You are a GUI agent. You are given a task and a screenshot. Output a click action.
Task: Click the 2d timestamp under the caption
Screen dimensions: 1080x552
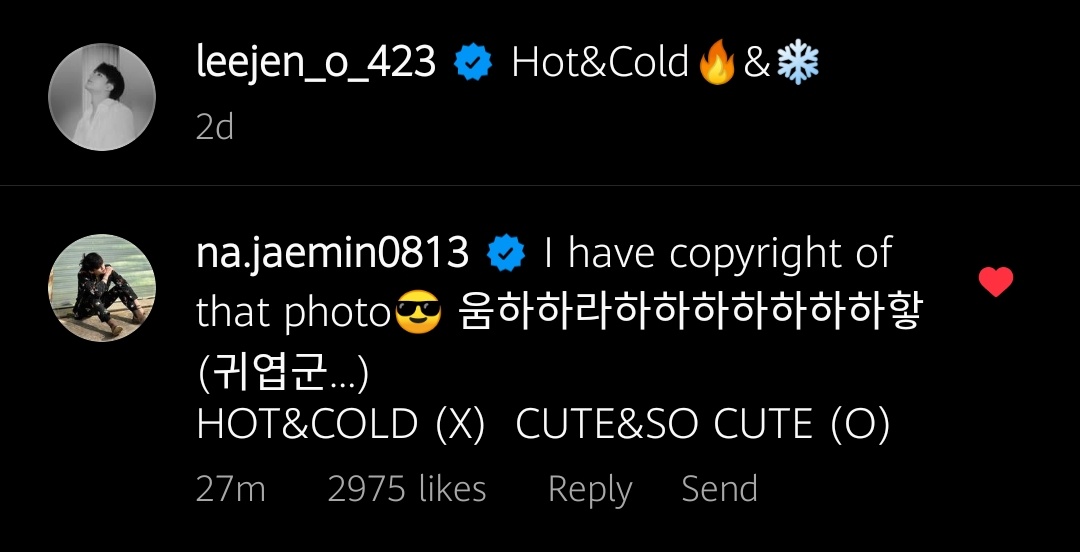215,127
